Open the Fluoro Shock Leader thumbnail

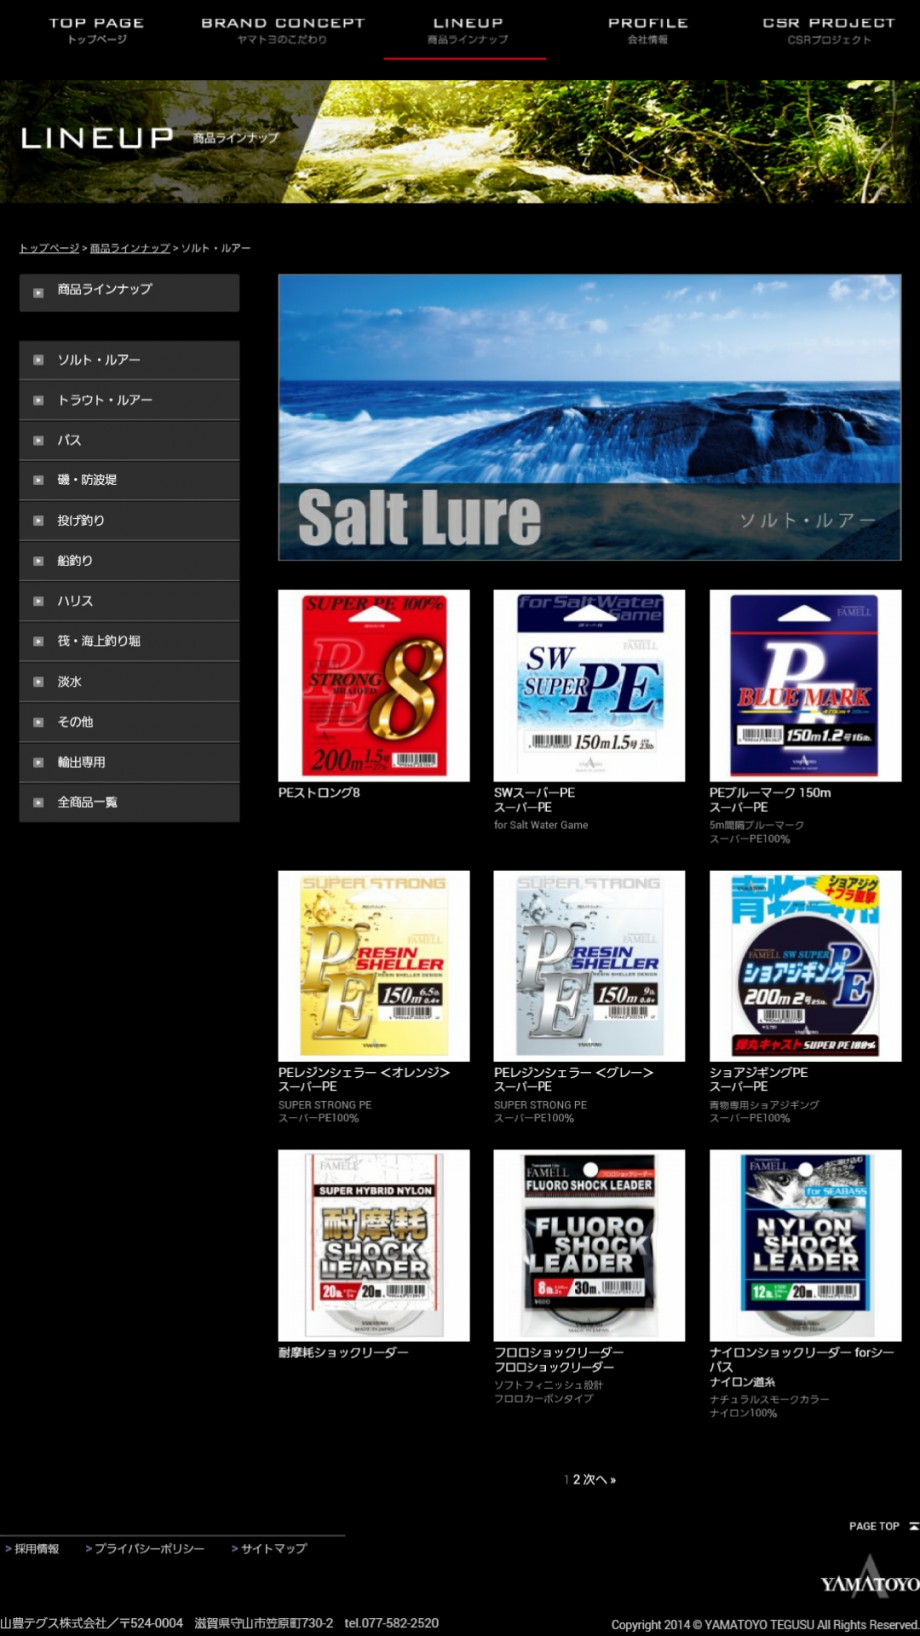589,1245
